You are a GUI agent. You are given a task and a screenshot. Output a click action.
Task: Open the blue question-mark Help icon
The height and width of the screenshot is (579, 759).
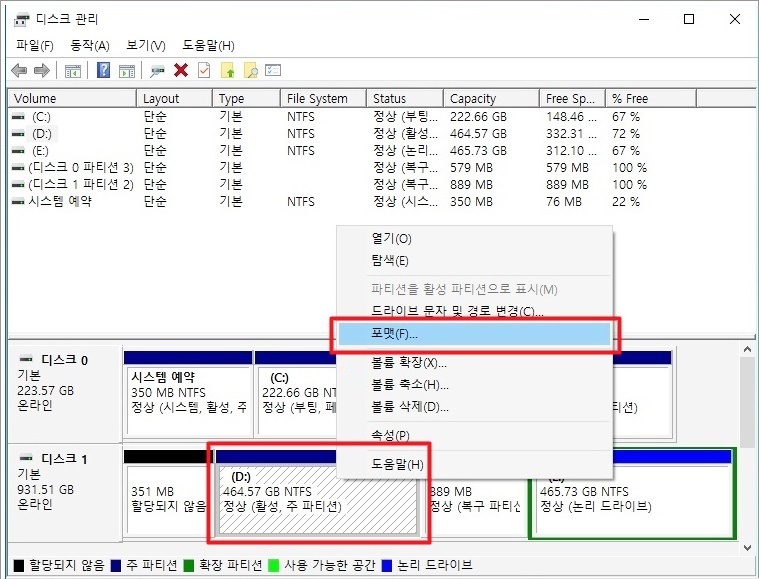pyautogui.click(x=103, y=70)
